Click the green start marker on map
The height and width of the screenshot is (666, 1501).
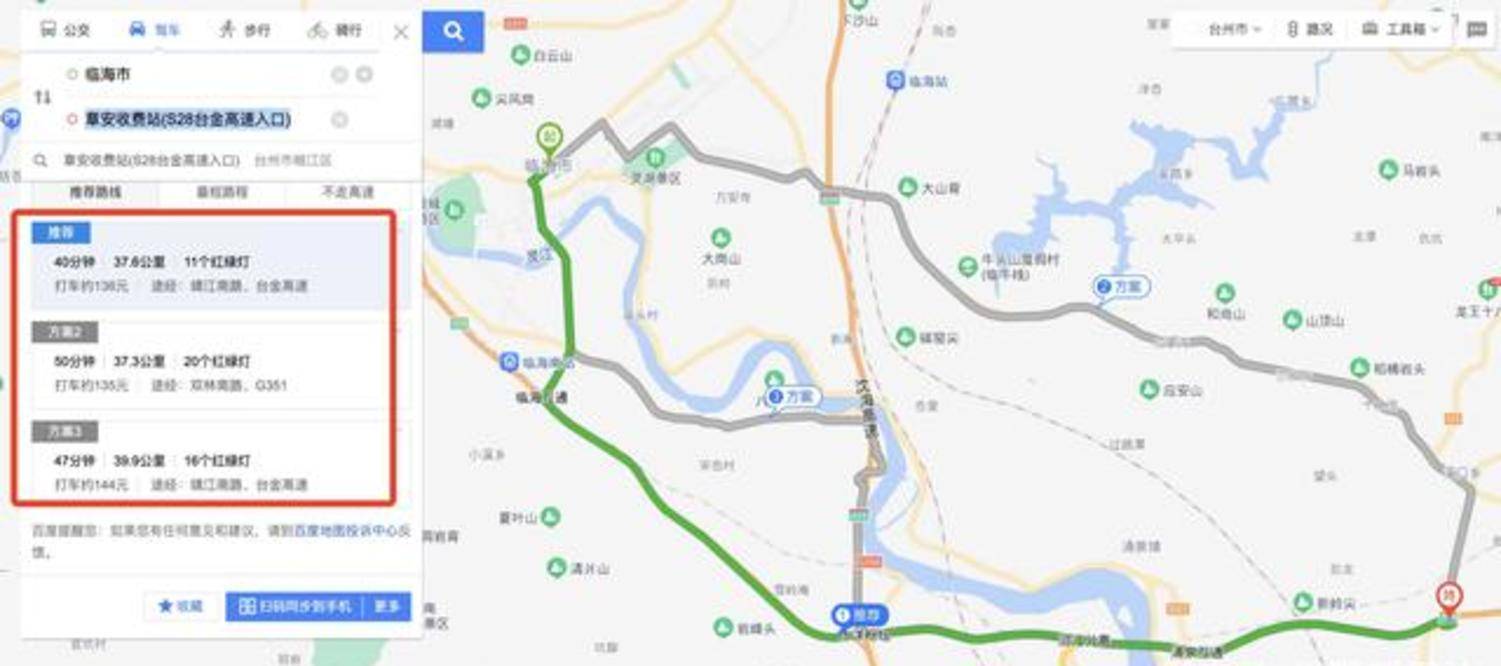548,138
